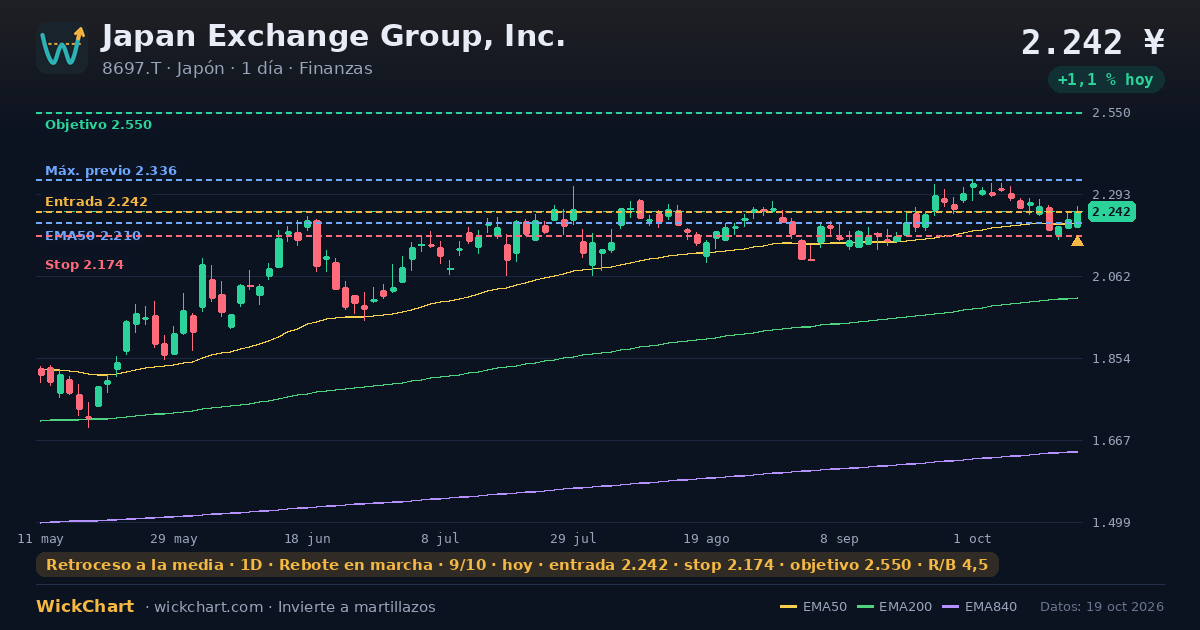The width and height of the screenshot is (1200, 630).
Task: Click the 2.062 price axis value
Action: pos(1111,277)
